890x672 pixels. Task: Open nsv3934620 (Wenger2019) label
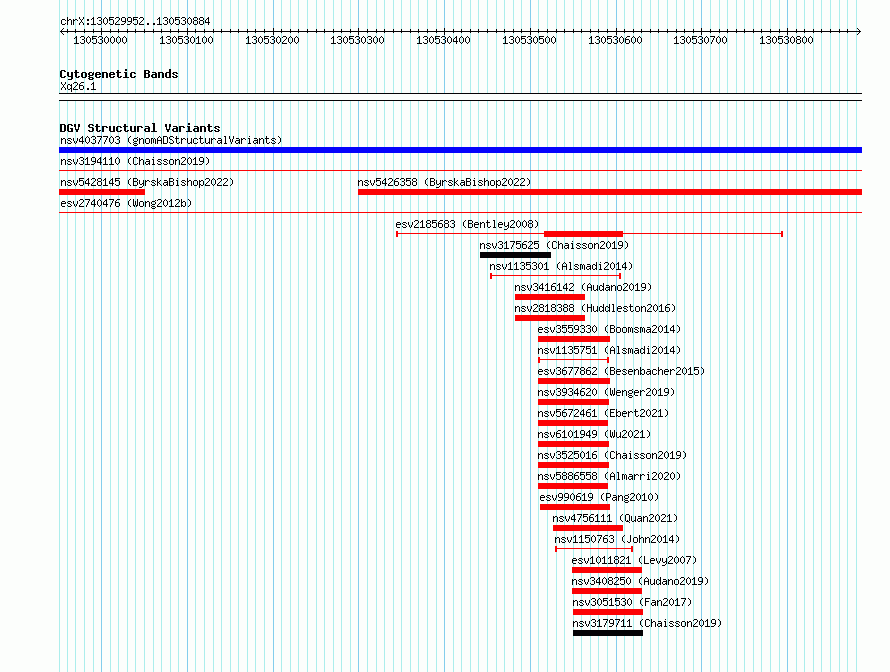(606, 392)
